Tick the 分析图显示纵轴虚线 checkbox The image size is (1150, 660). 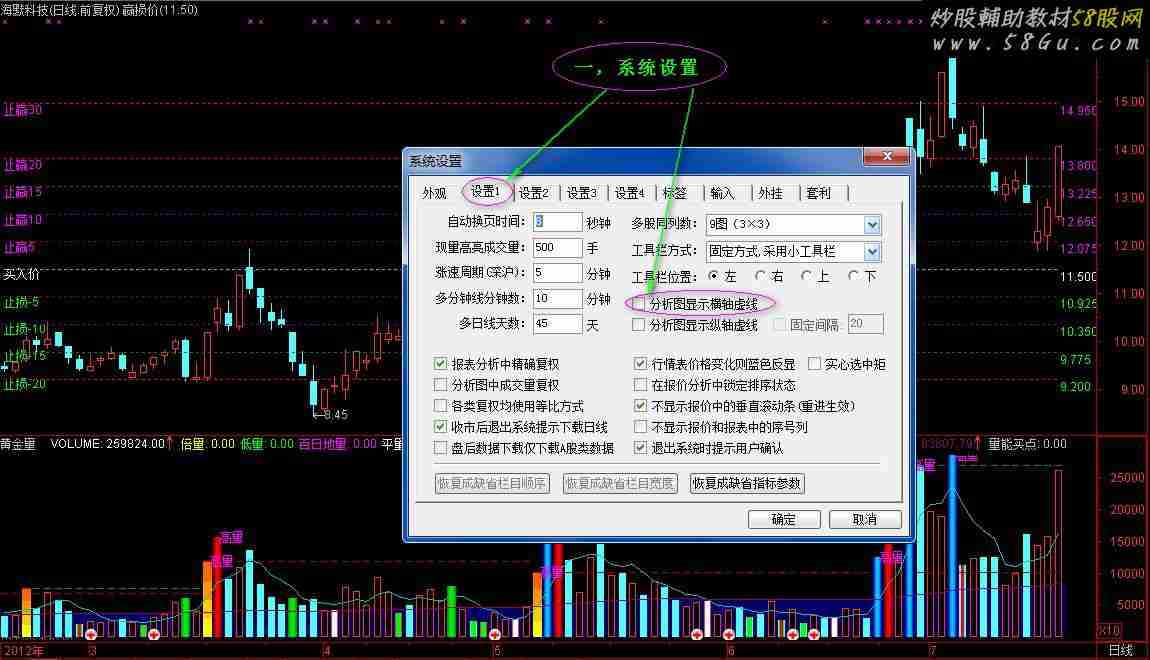(x=639, y=325)
